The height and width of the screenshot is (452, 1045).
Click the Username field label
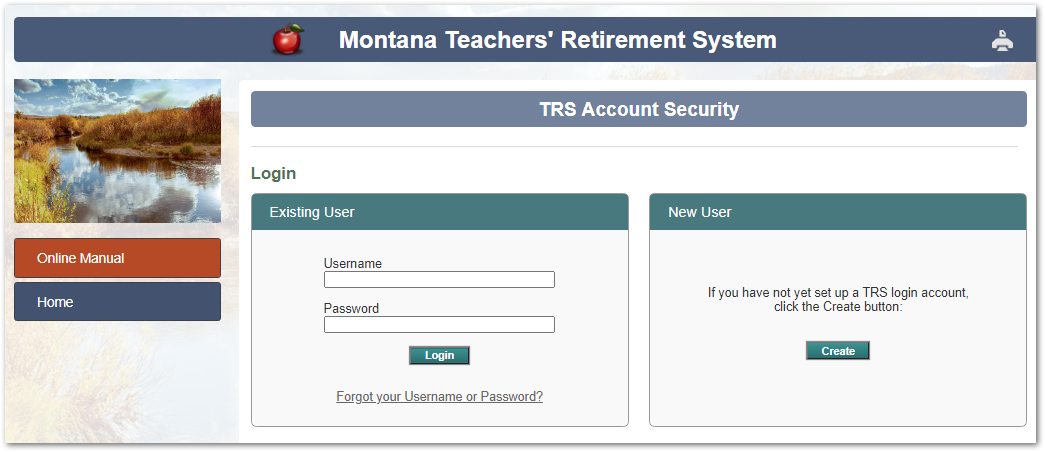pyautogui.click(x=352, y=264)
